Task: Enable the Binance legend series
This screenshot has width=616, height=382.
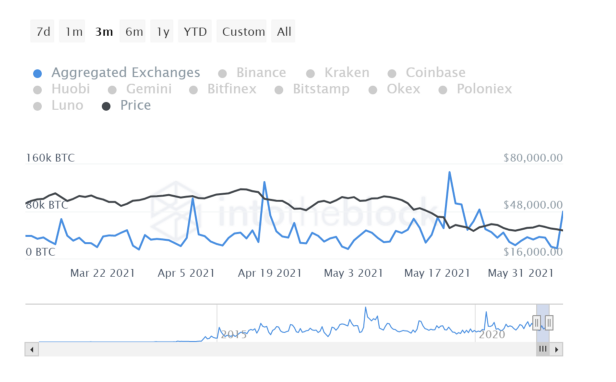Action: pos(222,73)
